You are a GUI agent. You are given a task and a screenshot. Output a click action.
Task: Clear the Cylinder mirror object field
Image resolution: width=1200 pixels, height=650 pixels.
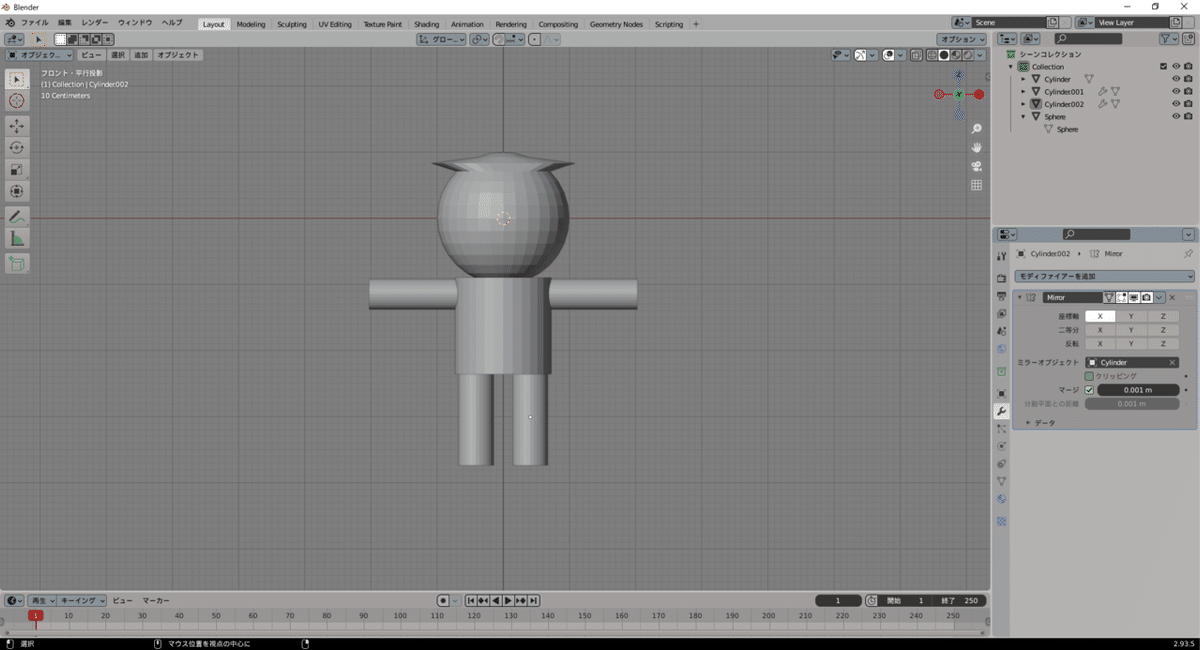1172,363
